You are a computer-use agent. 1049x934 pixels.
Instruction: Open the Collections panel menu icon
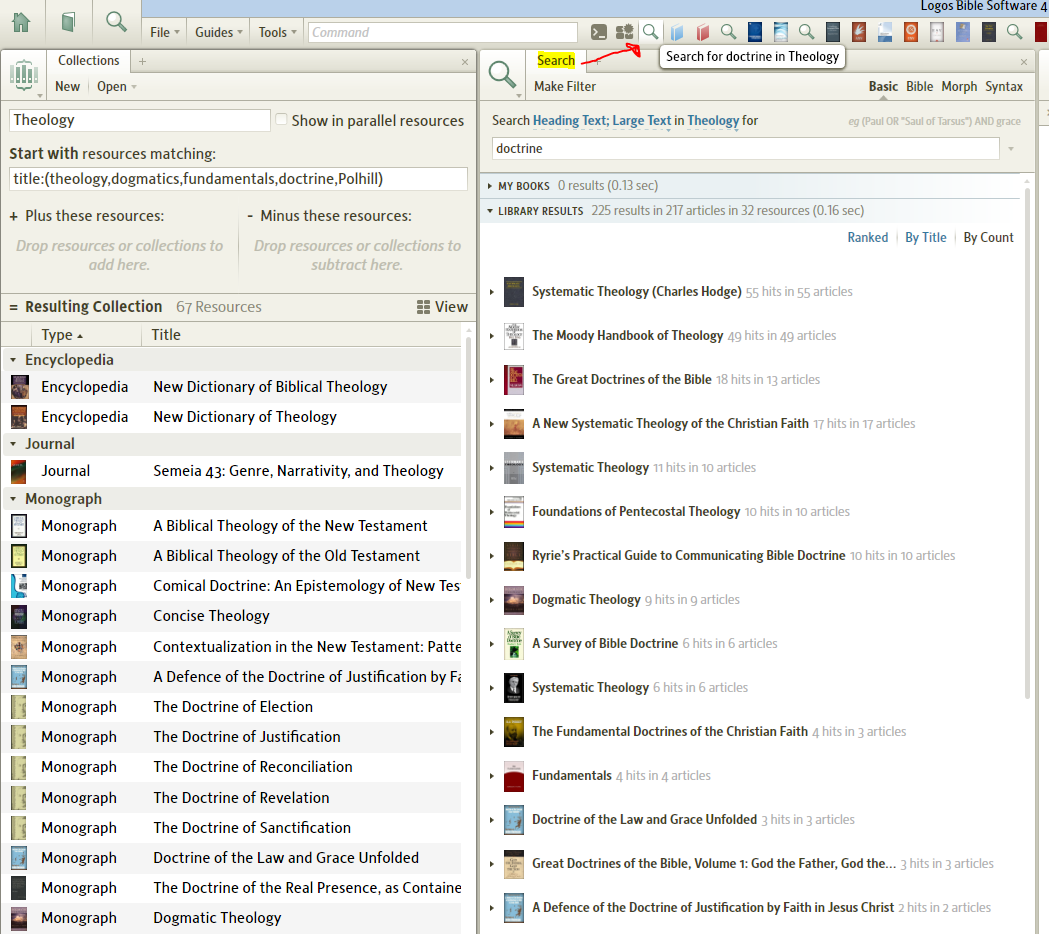pos(24,75)
